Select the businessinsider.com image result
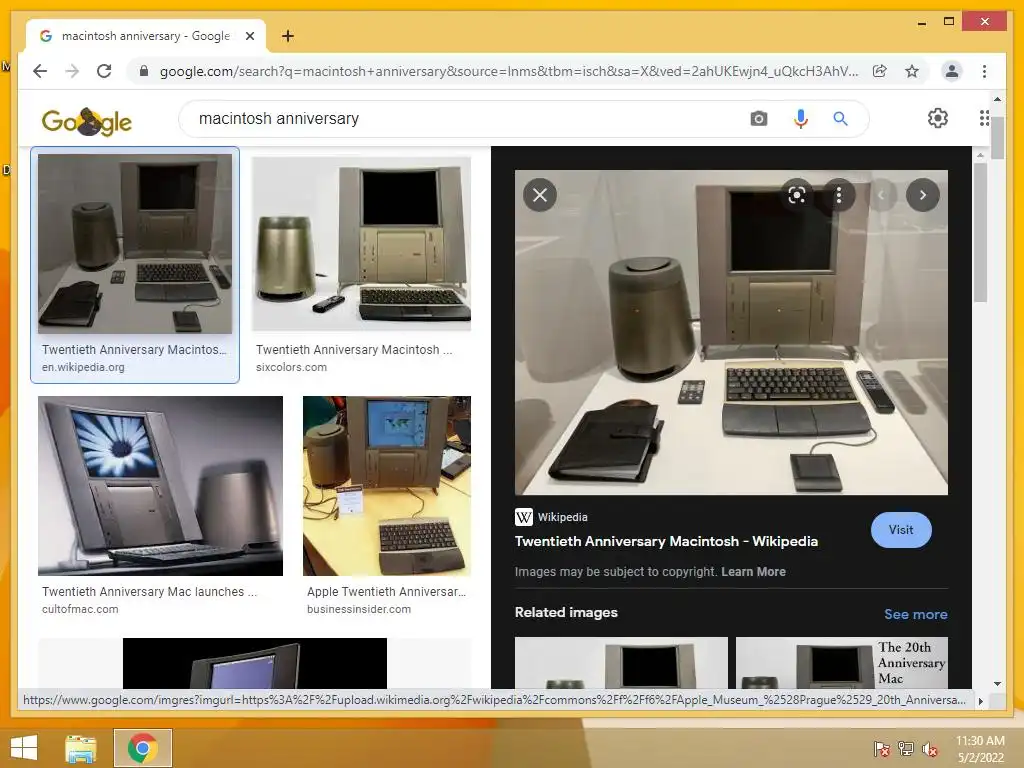The width and height of the screenshot is (1024, 768). point(387,485)
